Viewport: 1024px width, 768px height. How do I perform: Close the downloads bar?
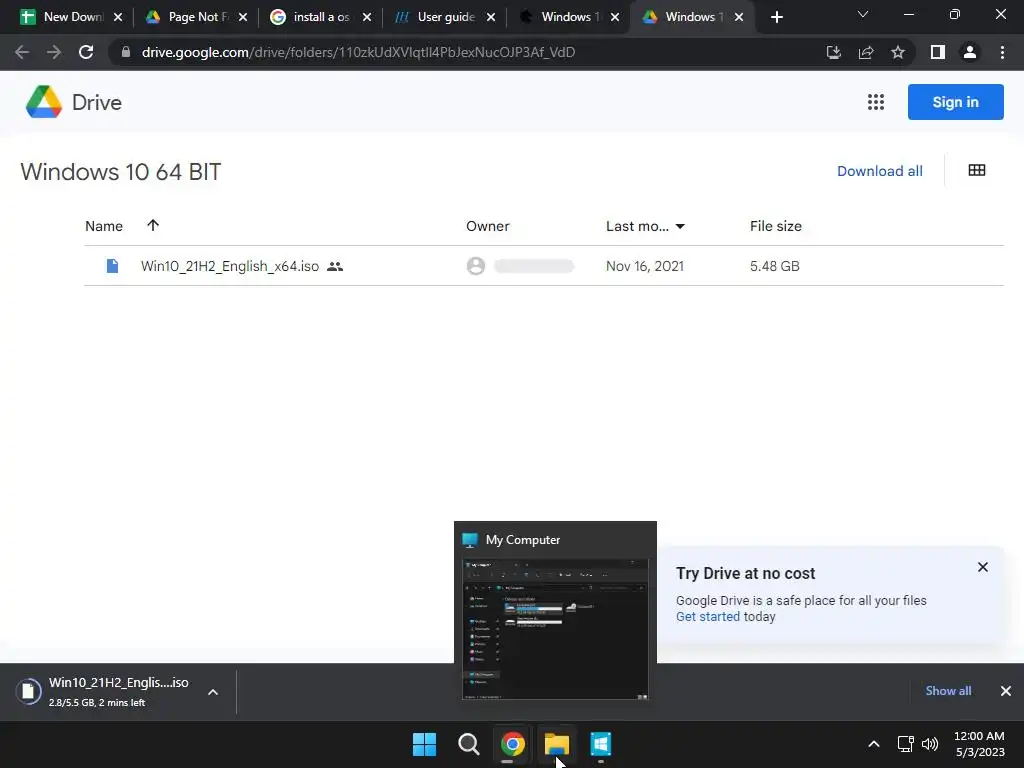point(1006,691)
